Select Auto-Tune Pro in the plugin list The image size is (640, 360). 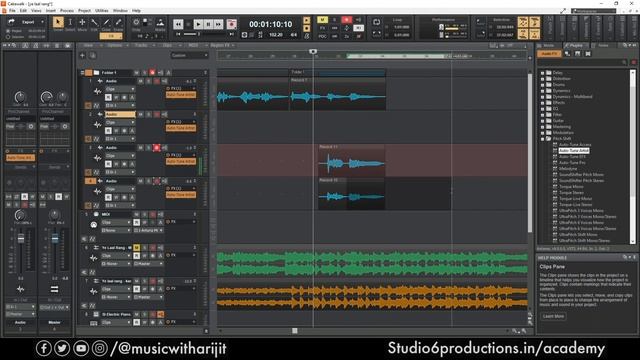click(572, 162)
